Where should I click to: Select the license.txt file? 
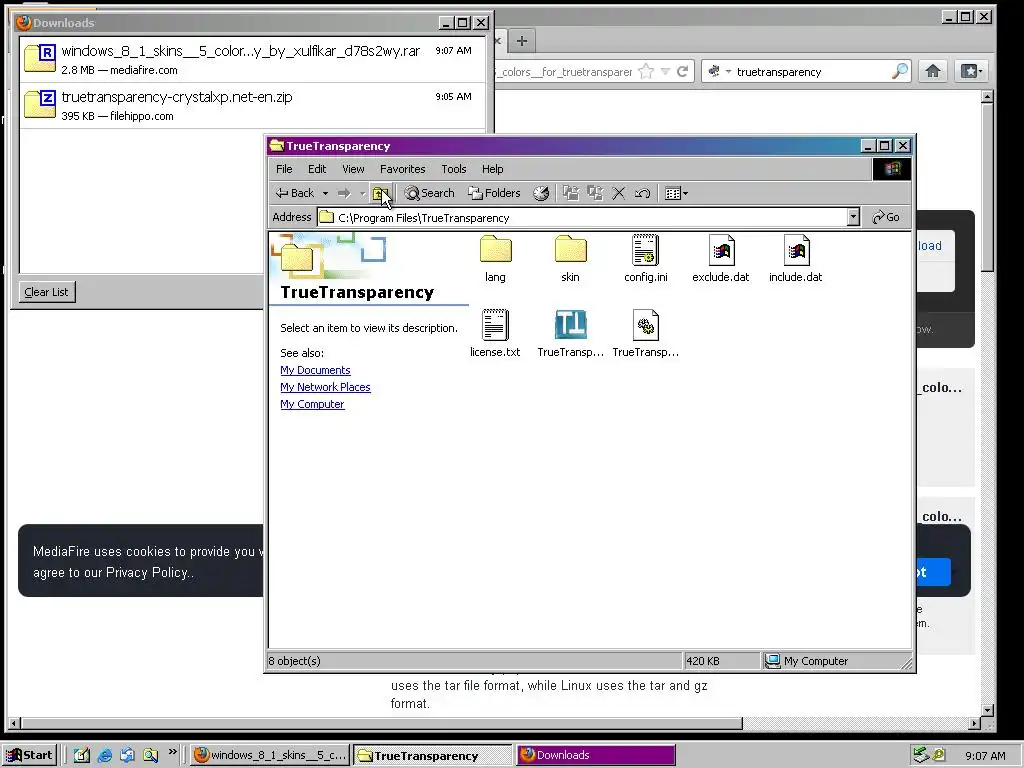coord(495,334)
